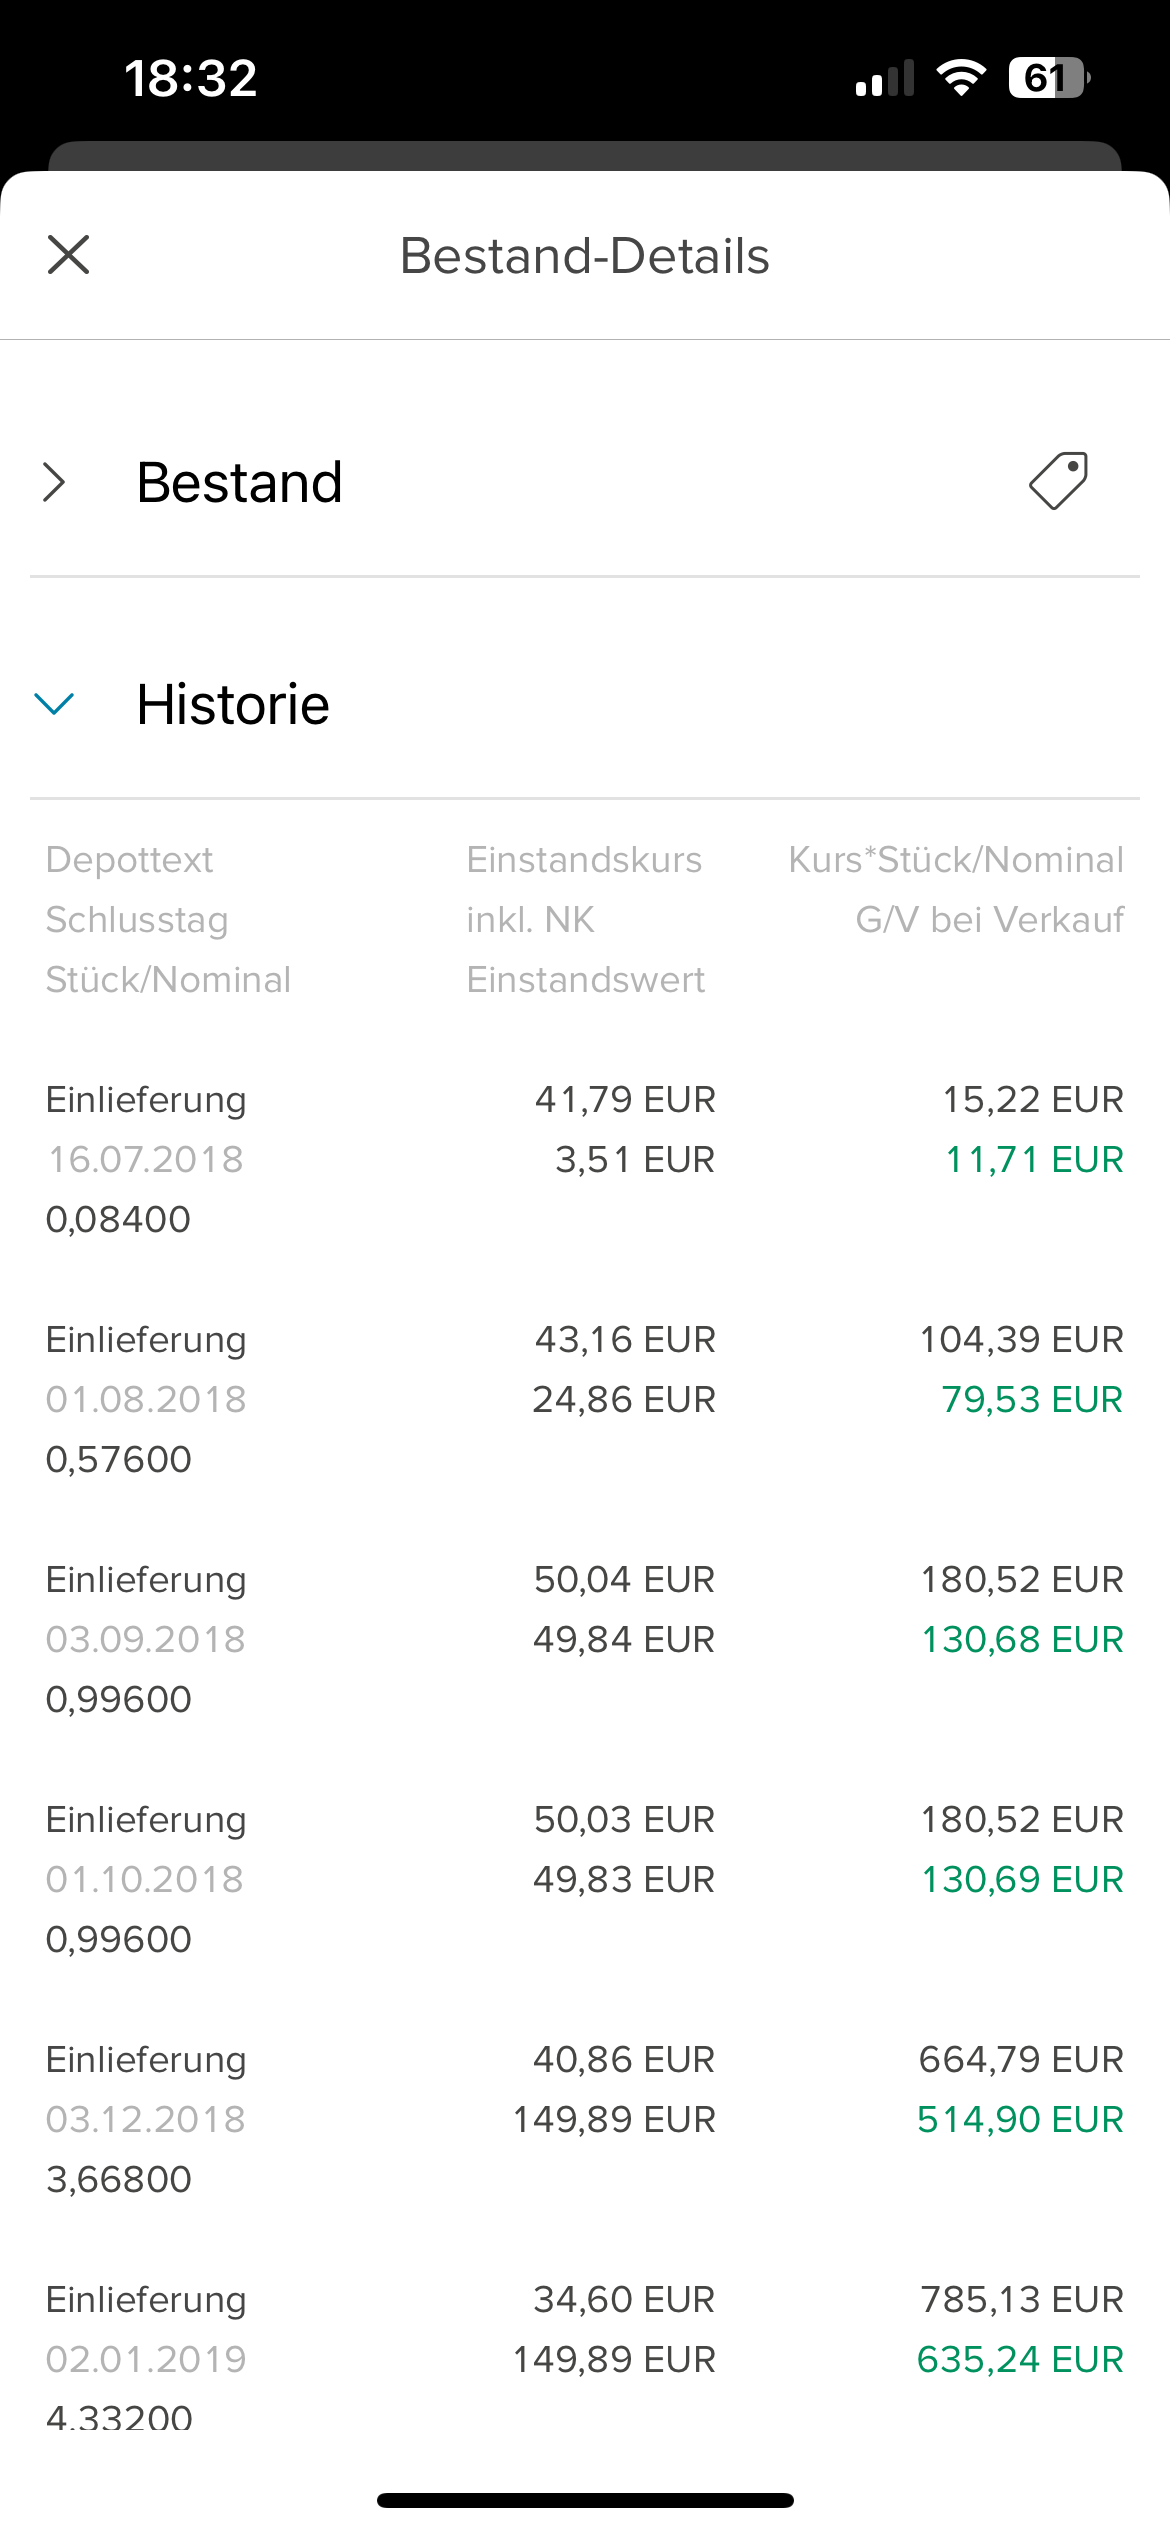The image size is (1170, 2532).
Task: Open the 01.10.2018 Einlieferung row
Action: tap(146, 1879)
